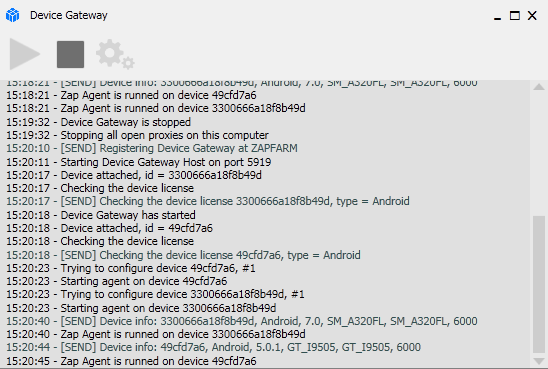The image size is (548, 369).
Task: Select the Device info line mentioning GT_I9505
Action: (214, 347)
